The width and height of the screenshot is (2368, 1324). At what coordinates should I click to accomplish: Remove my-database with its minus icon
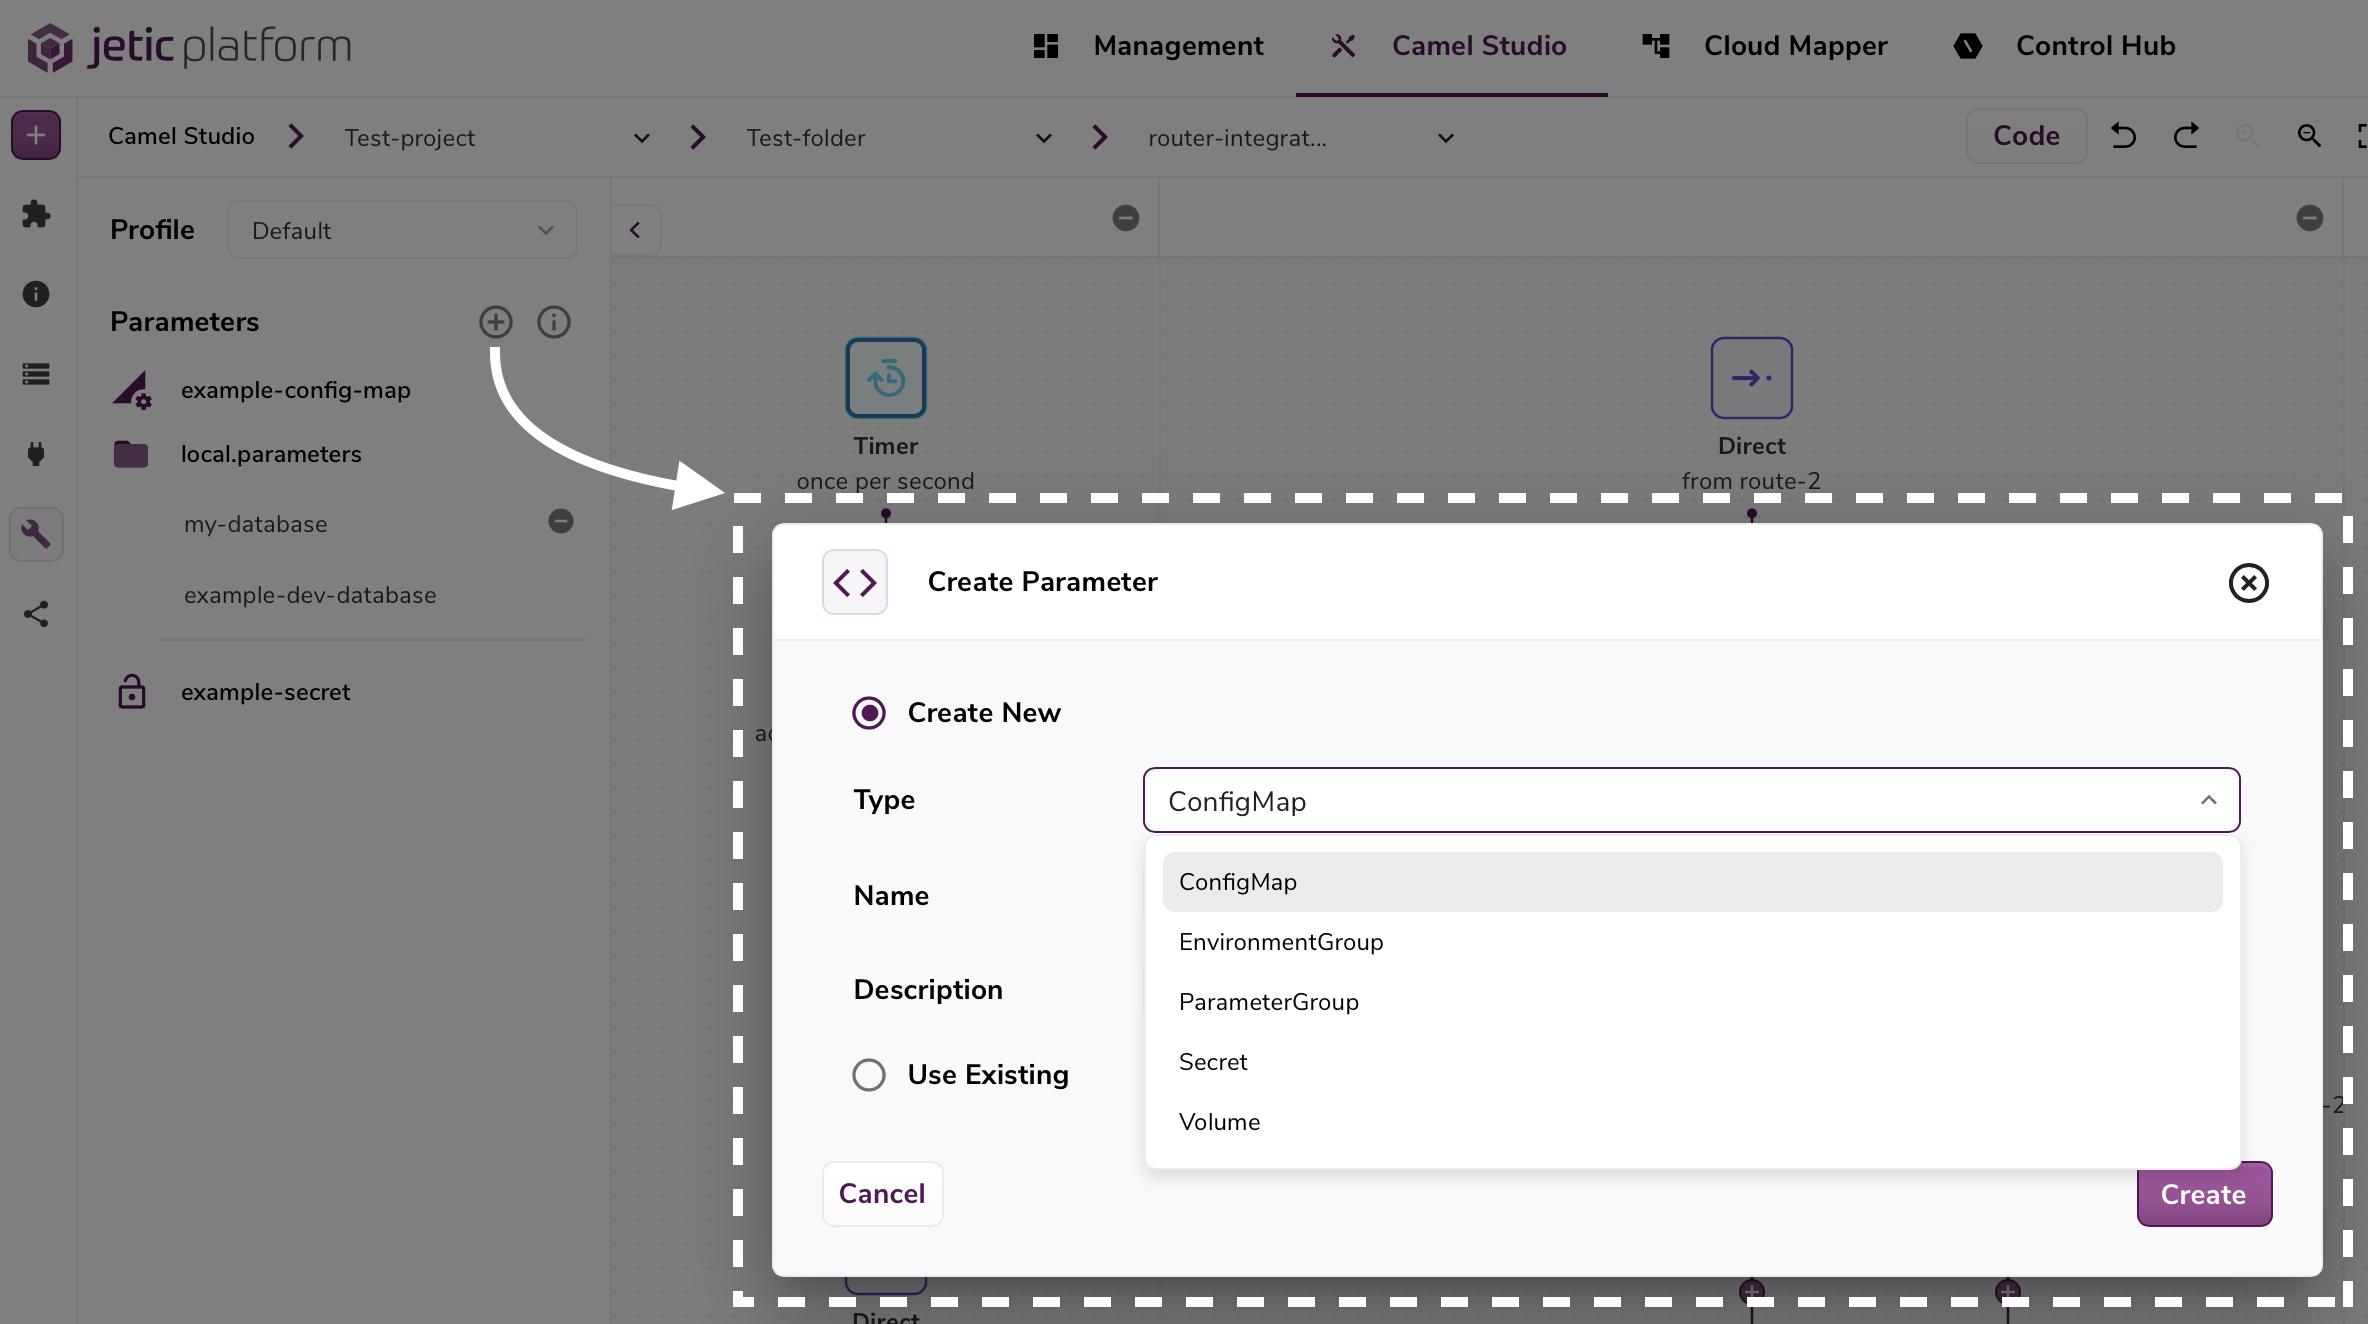[561, 521]
